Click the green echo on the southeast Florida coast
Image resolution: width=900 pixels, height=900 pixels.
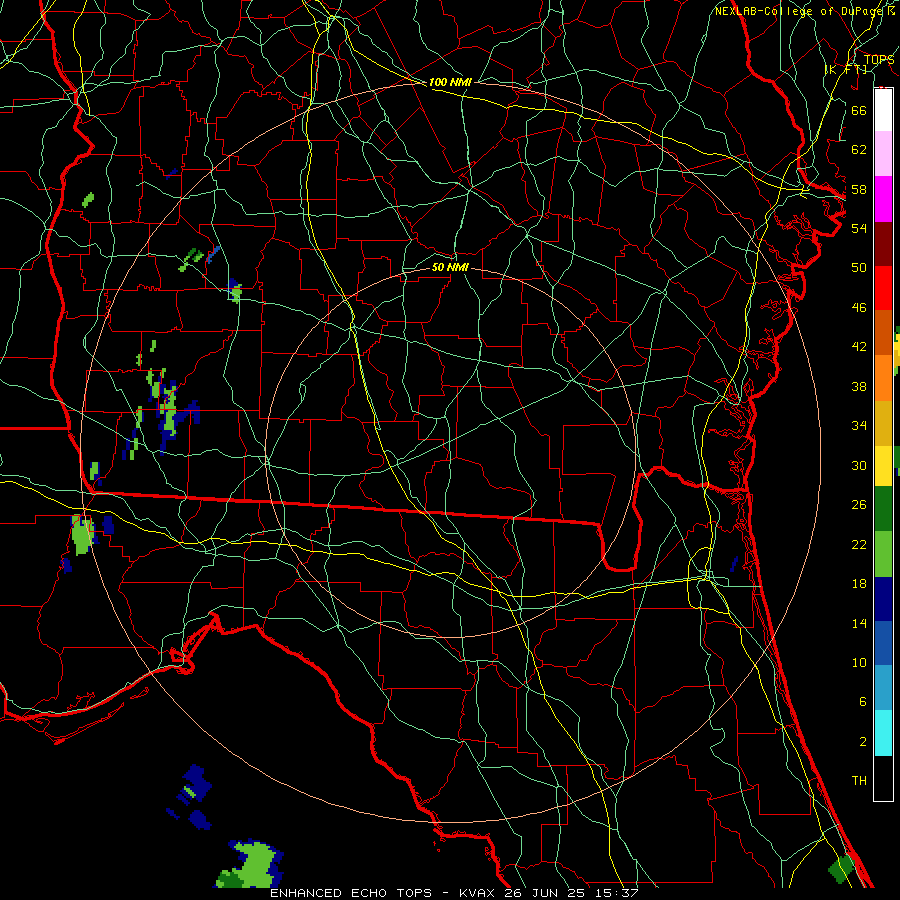click(x=842, y=868)
